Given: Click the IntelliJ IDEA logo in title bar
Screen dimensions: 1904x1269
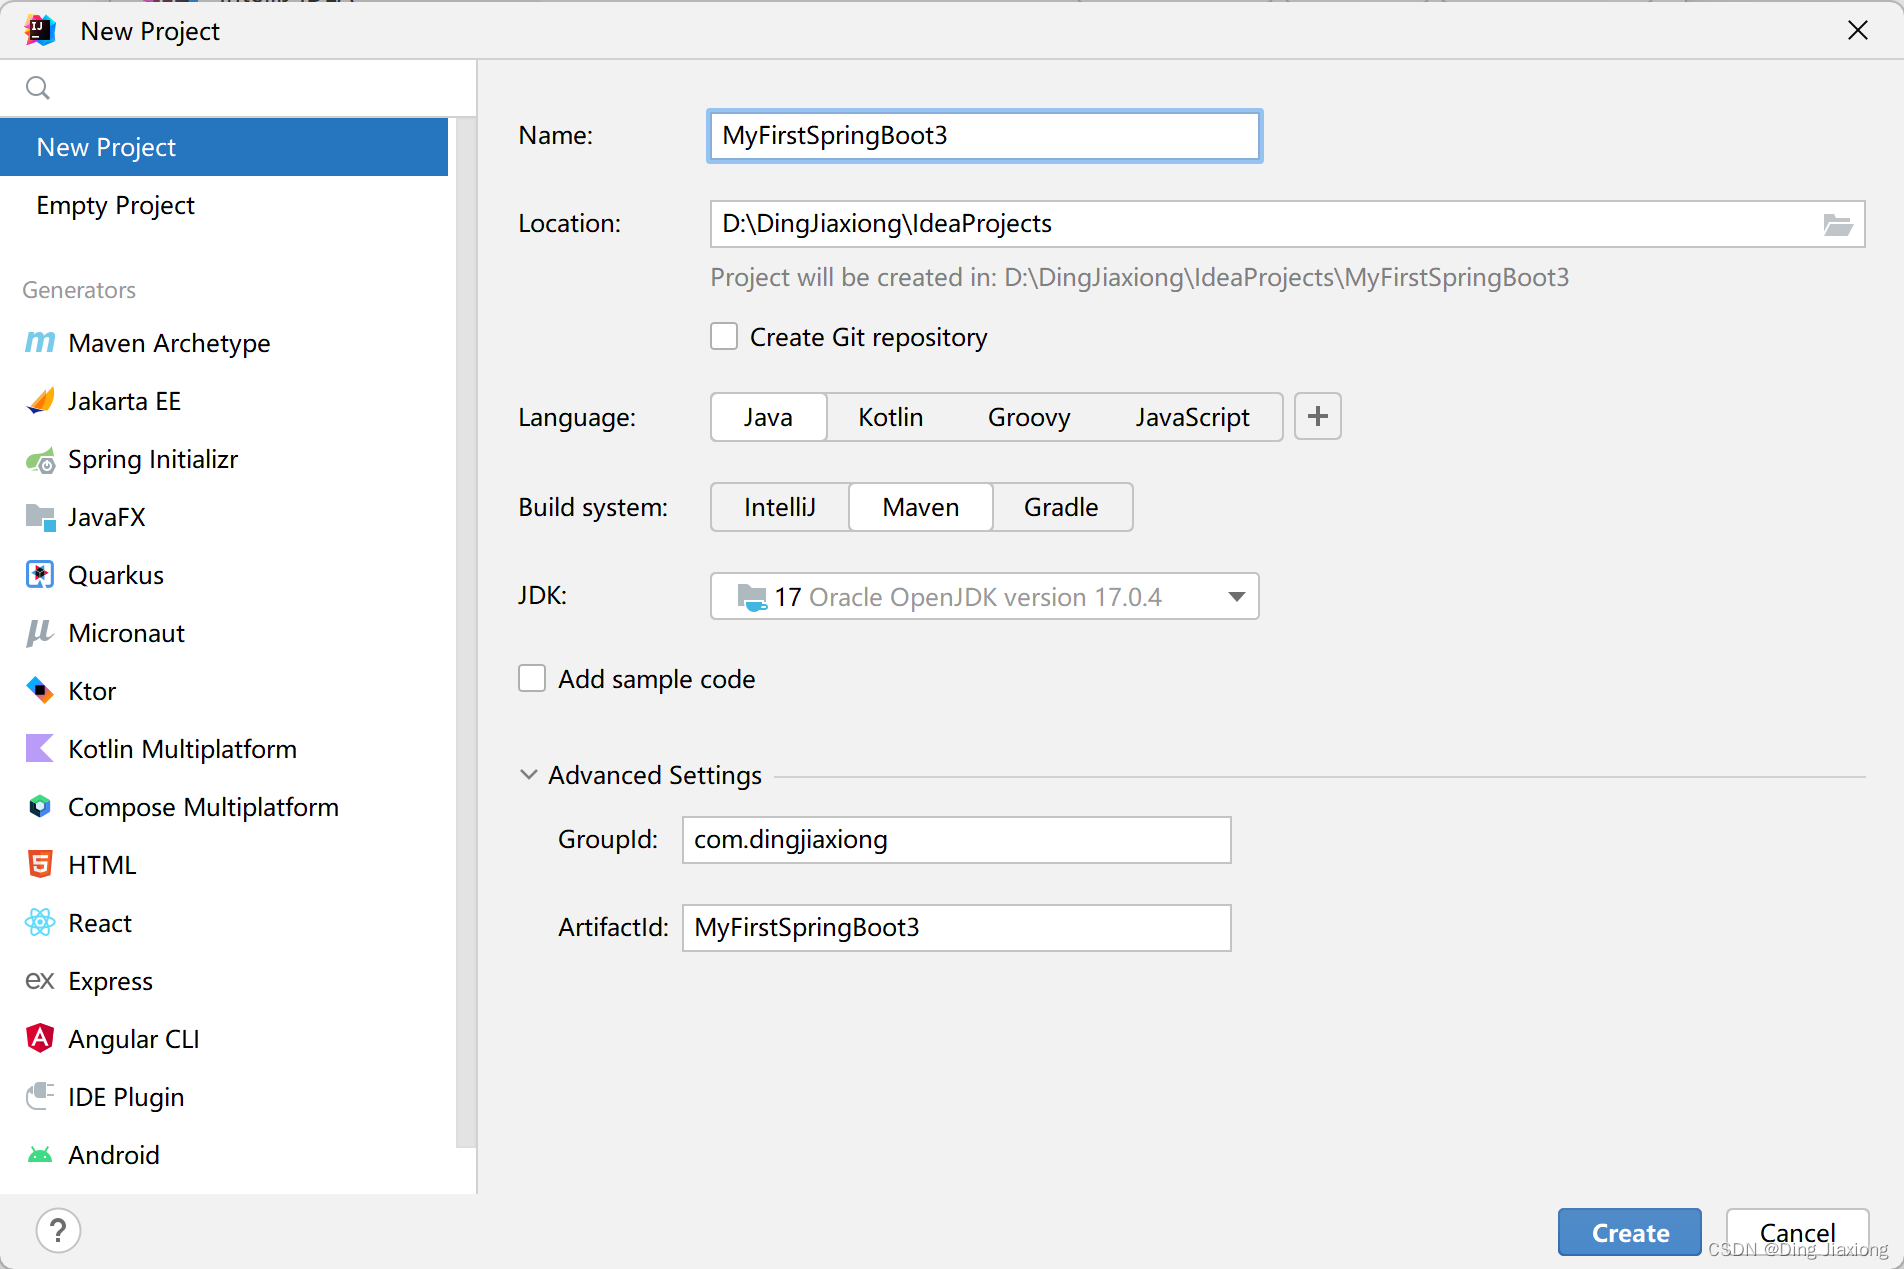Looking at the screenshot, I should click(40, 30).
